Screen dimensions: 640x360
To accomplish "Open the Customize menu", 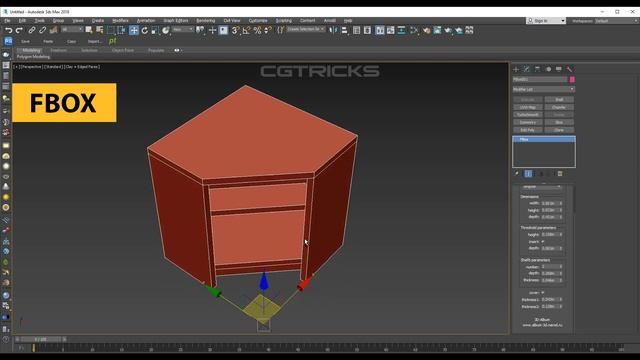I will [x=258, y=20].
